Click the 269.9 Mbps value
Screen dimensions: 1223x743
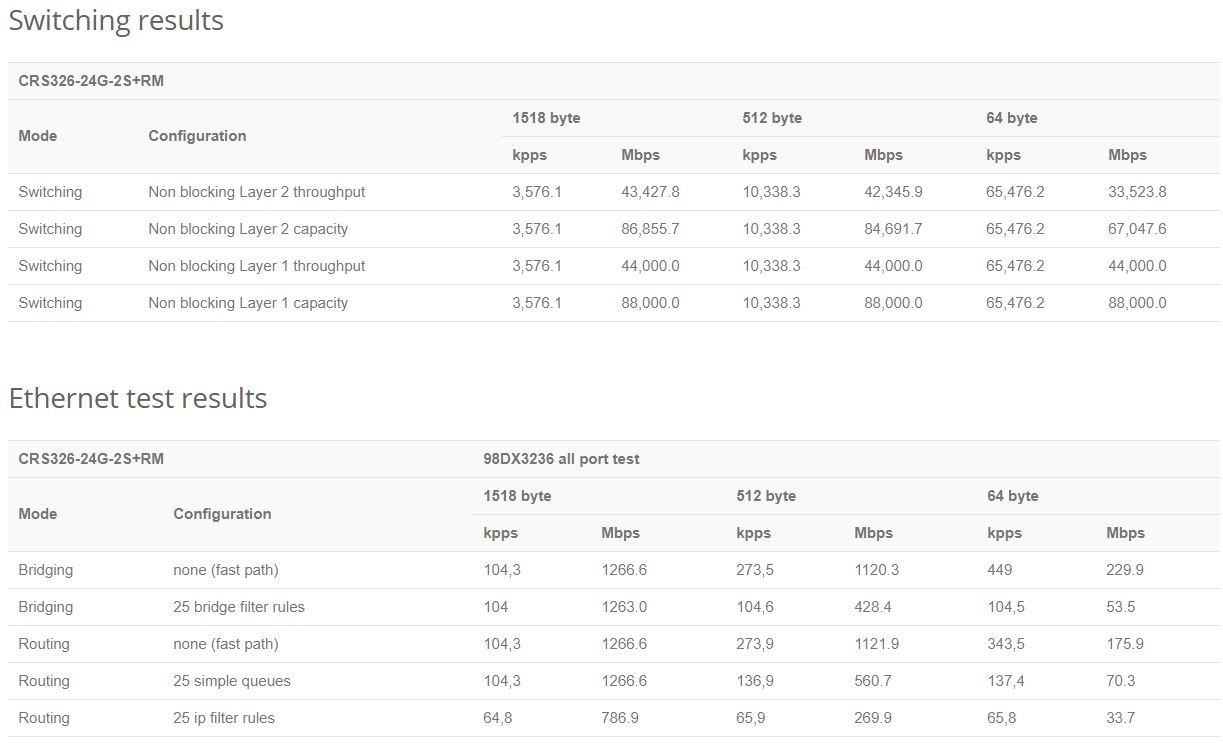pyautogui.click(x=873, y=718)
